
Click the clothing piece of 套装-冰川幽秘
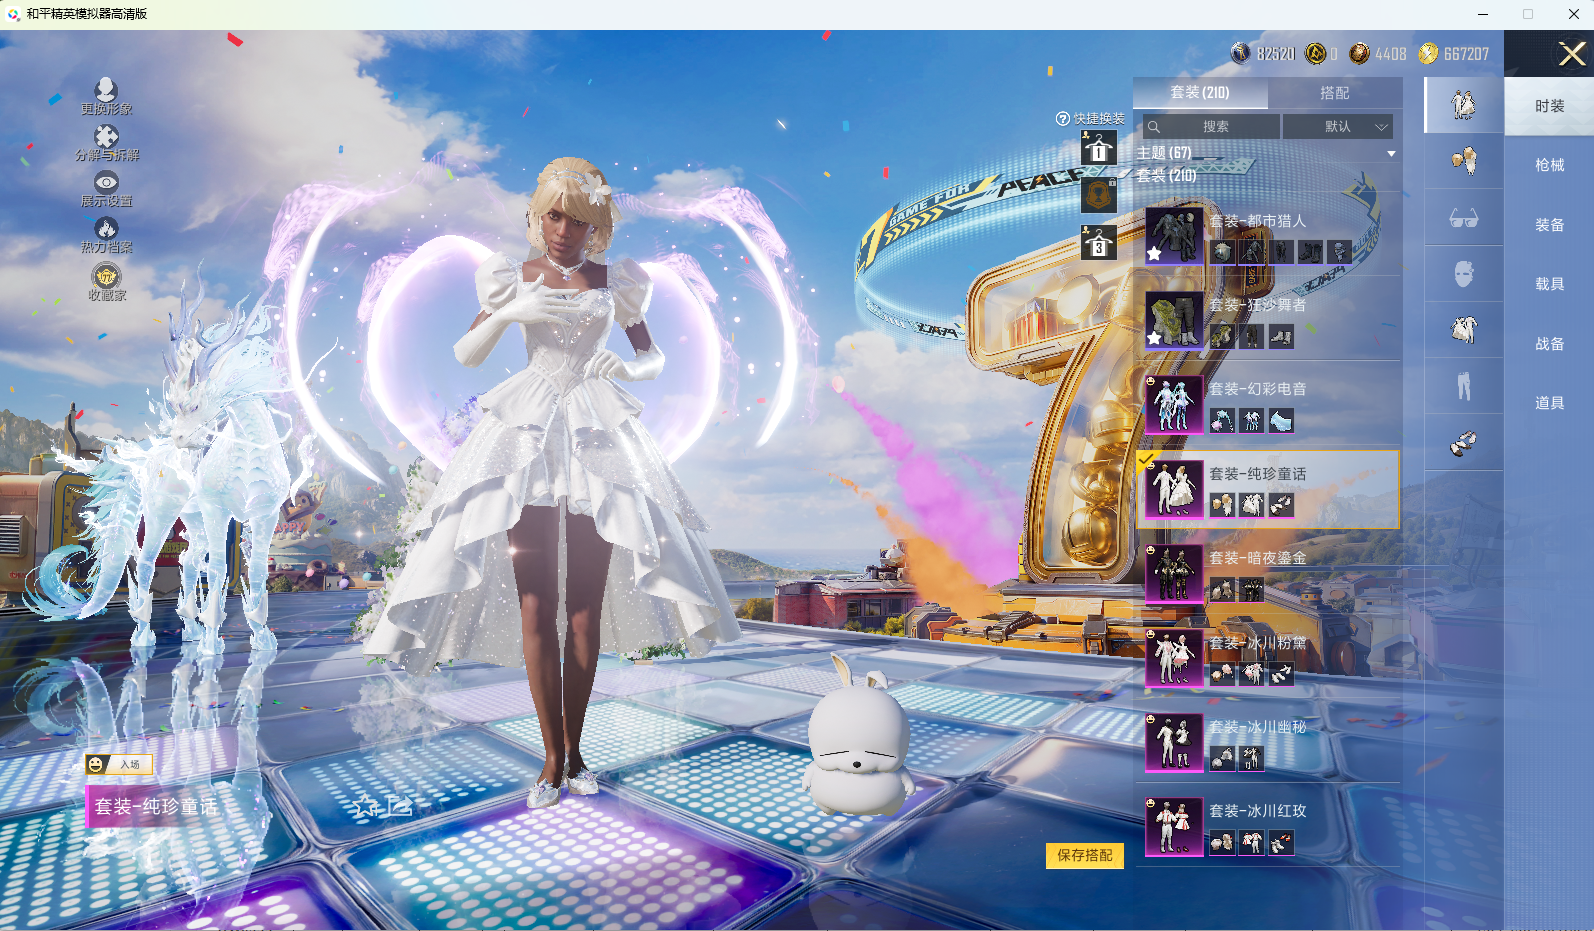pyautogui.click(x=1252, y=759)
